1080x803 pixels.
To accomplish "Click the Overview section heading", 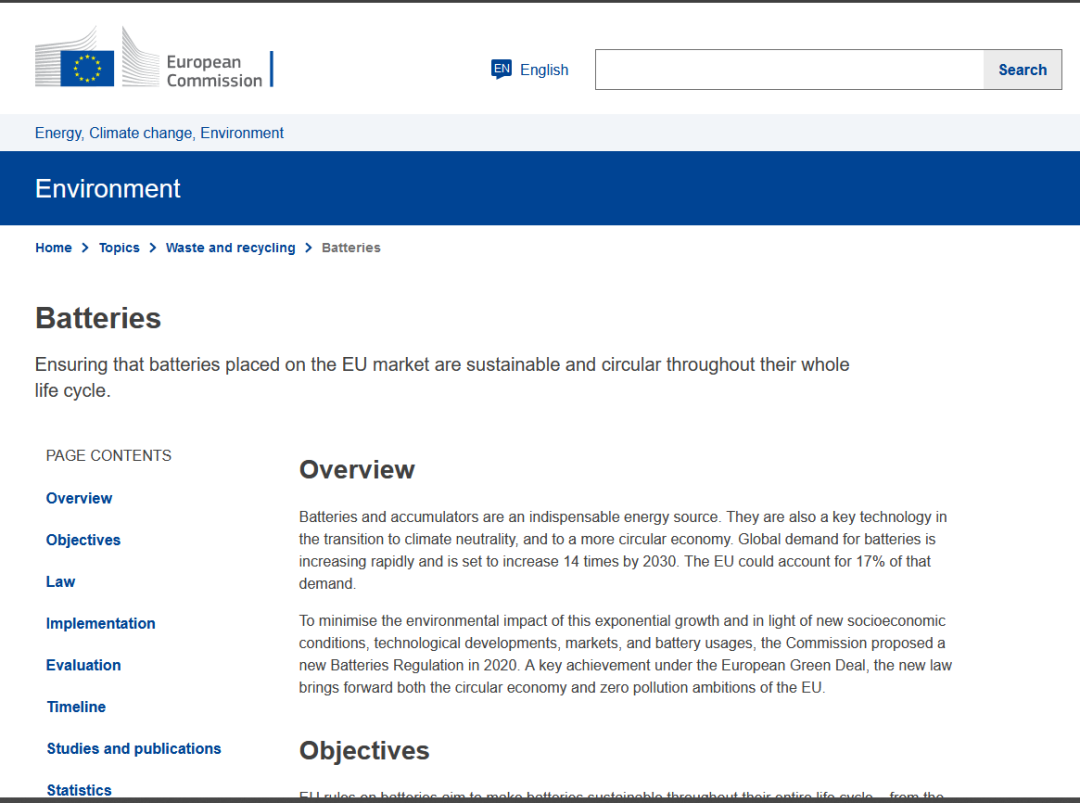I will click(x=357, y=470).
